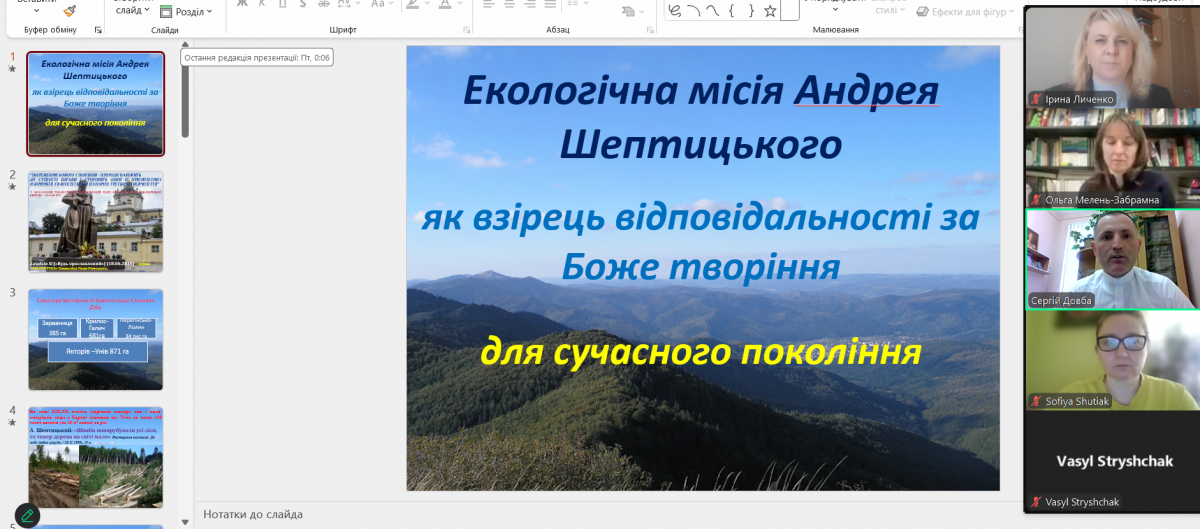Select slide 2 thumbnail with statue
Viewport: 1200px width, 529px height.
coord(96,221)
